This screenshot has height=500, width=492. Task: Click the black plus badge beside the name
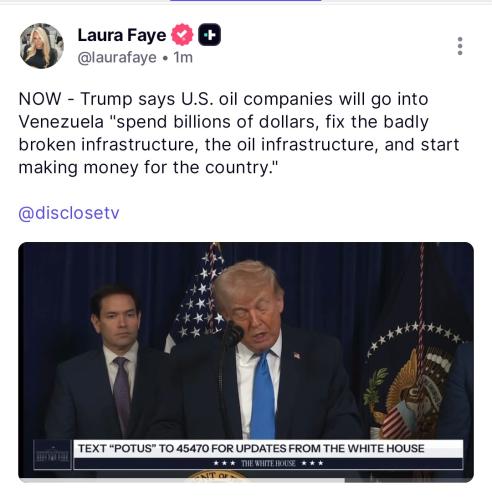pyautogui.click(x=209, y=35)
